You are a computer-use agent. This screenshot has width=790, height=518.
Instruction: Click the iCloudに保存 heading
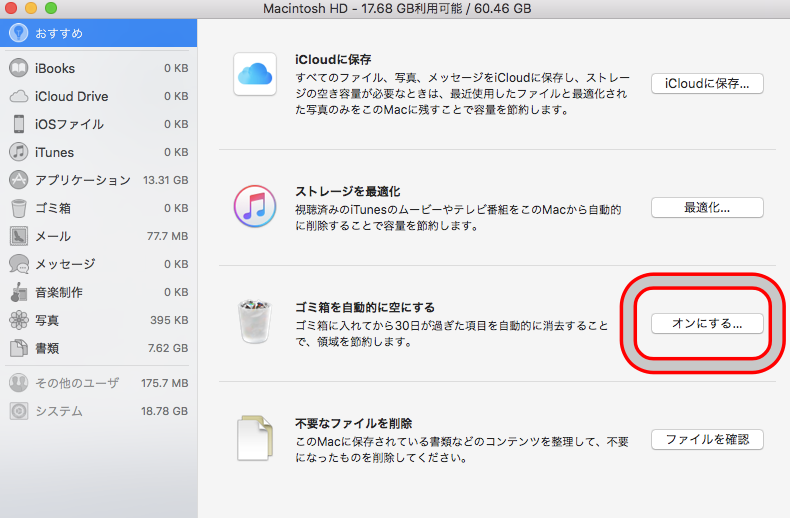pos(333,59)
